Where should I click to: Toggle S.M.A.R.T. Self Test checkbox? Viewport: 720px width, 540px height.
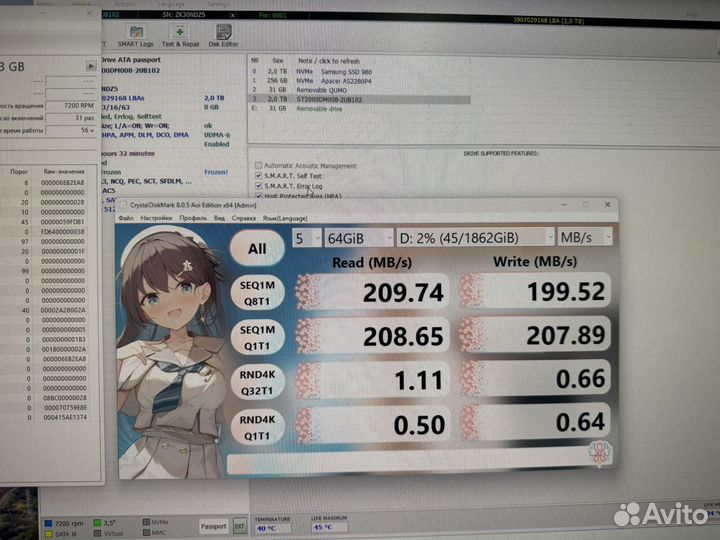[259, 176]
